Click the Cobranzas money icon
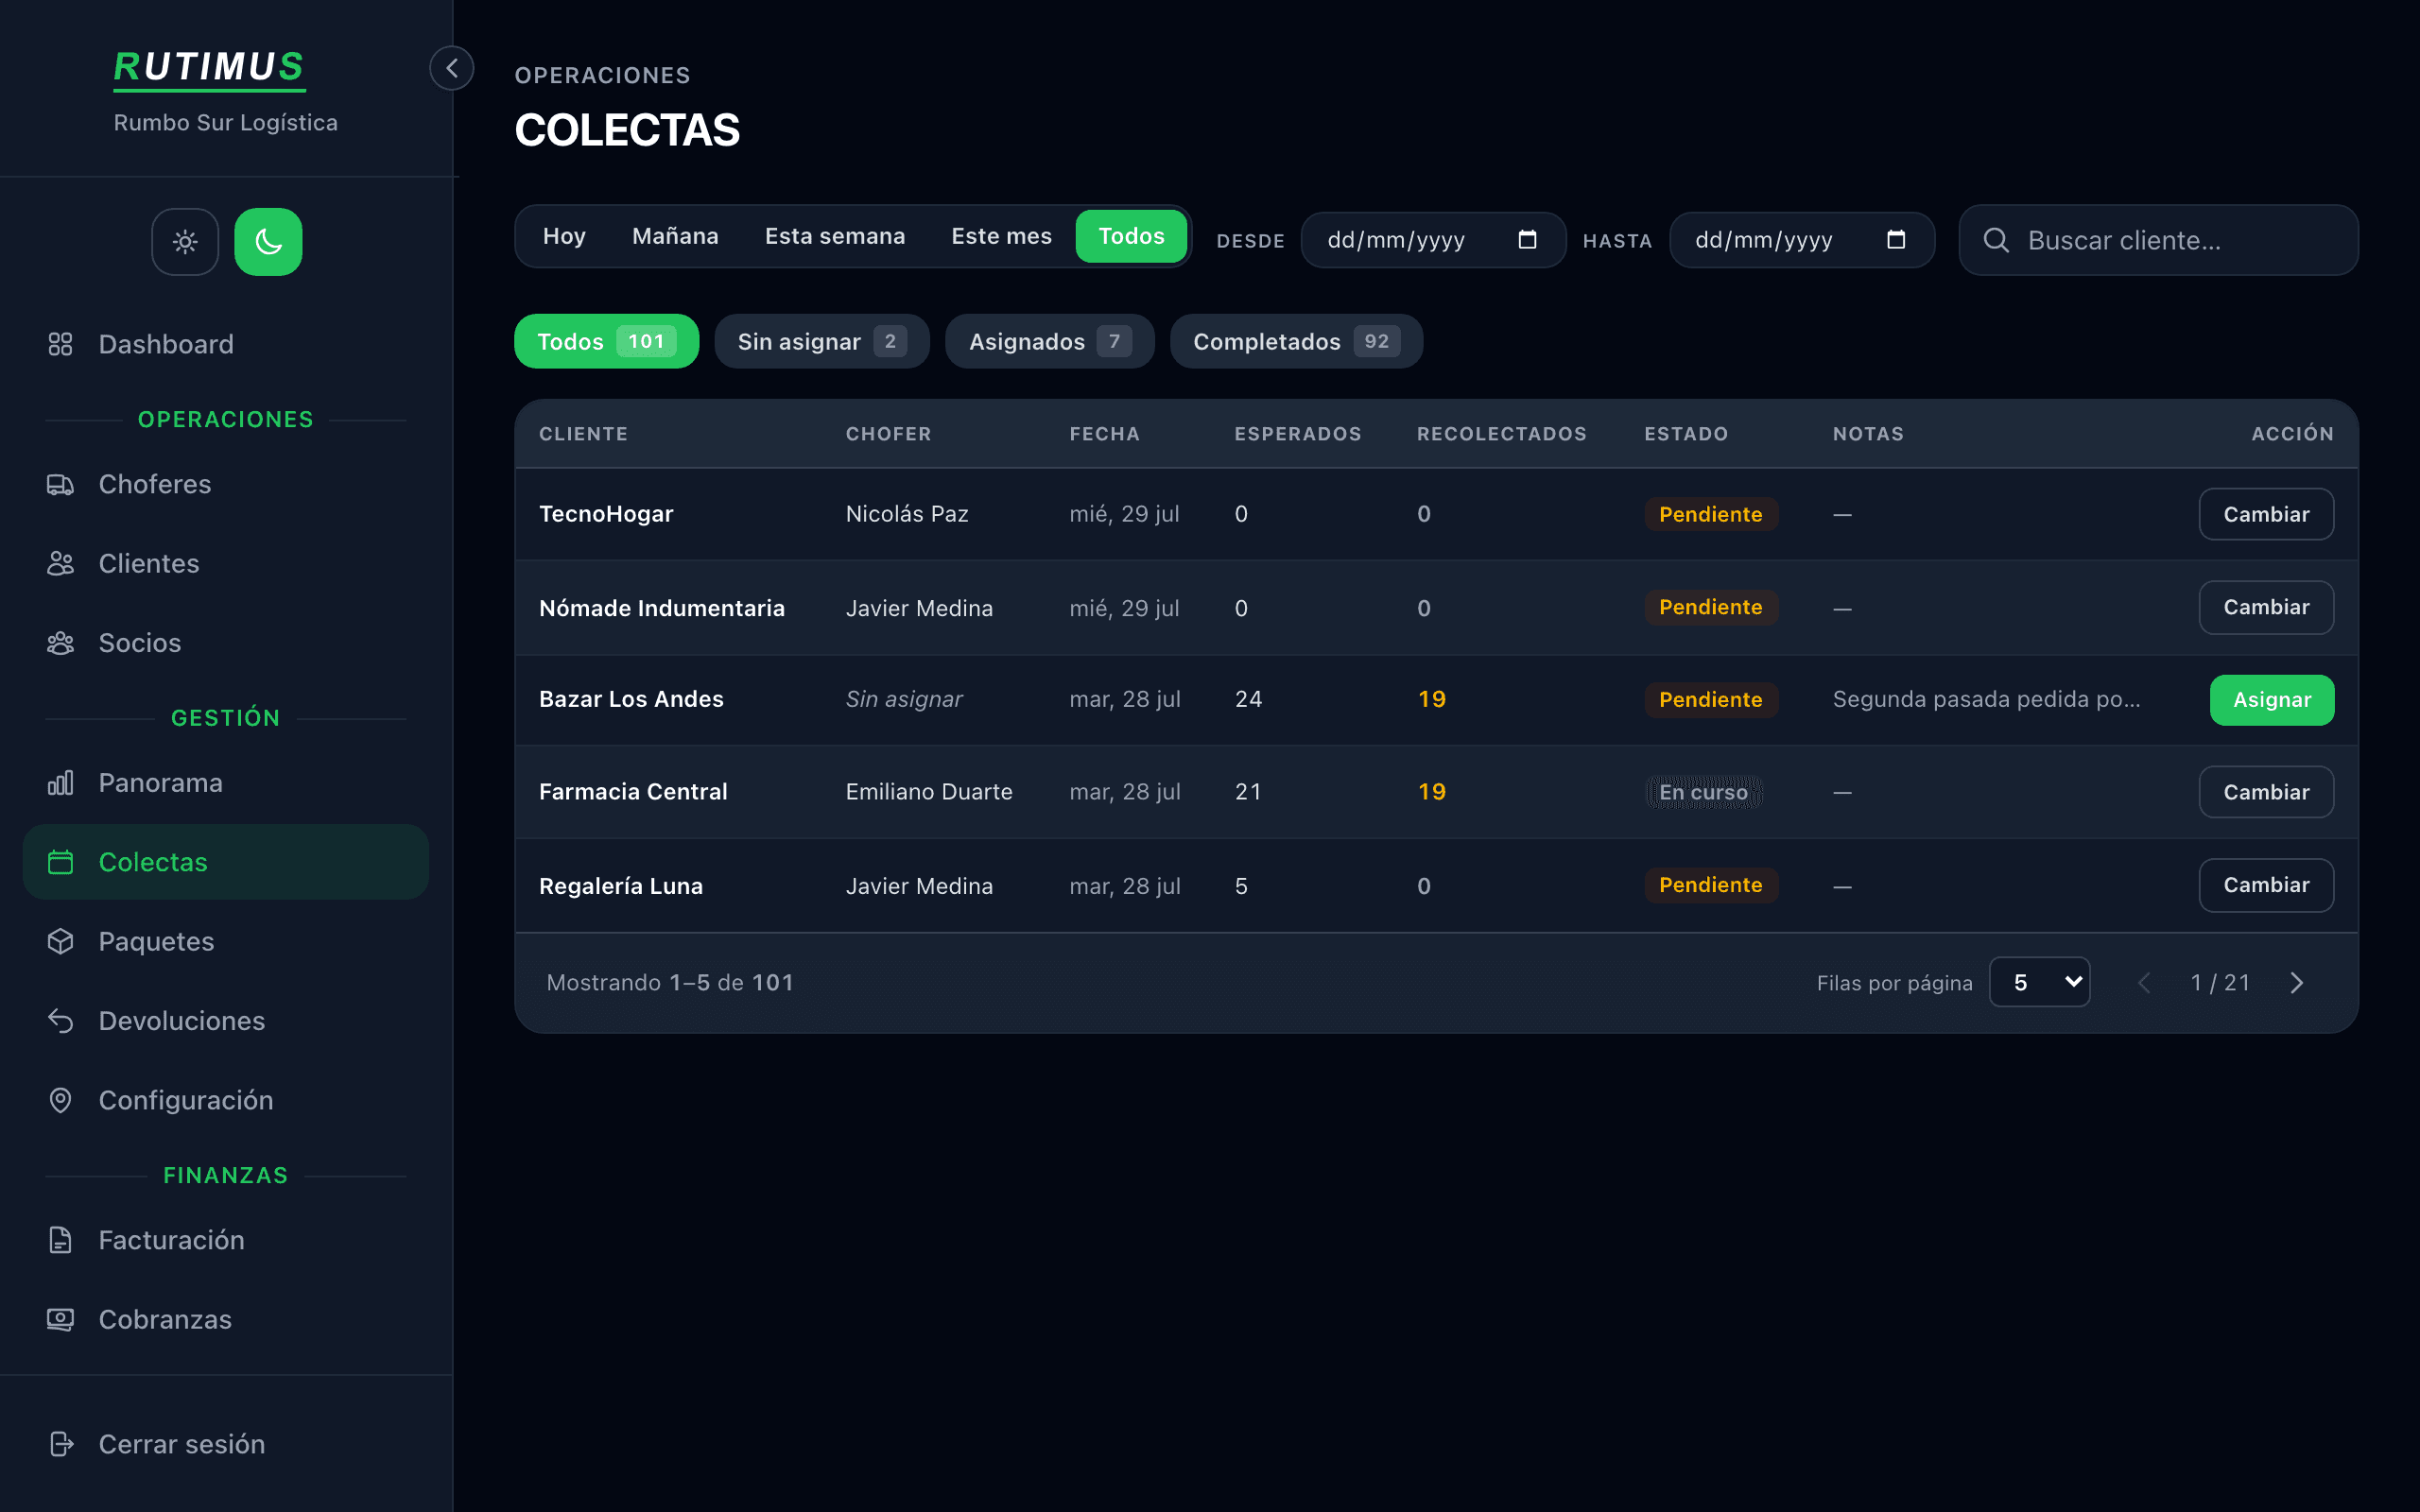This screenshot has height=1512, width=2420. coord(60,1319)
